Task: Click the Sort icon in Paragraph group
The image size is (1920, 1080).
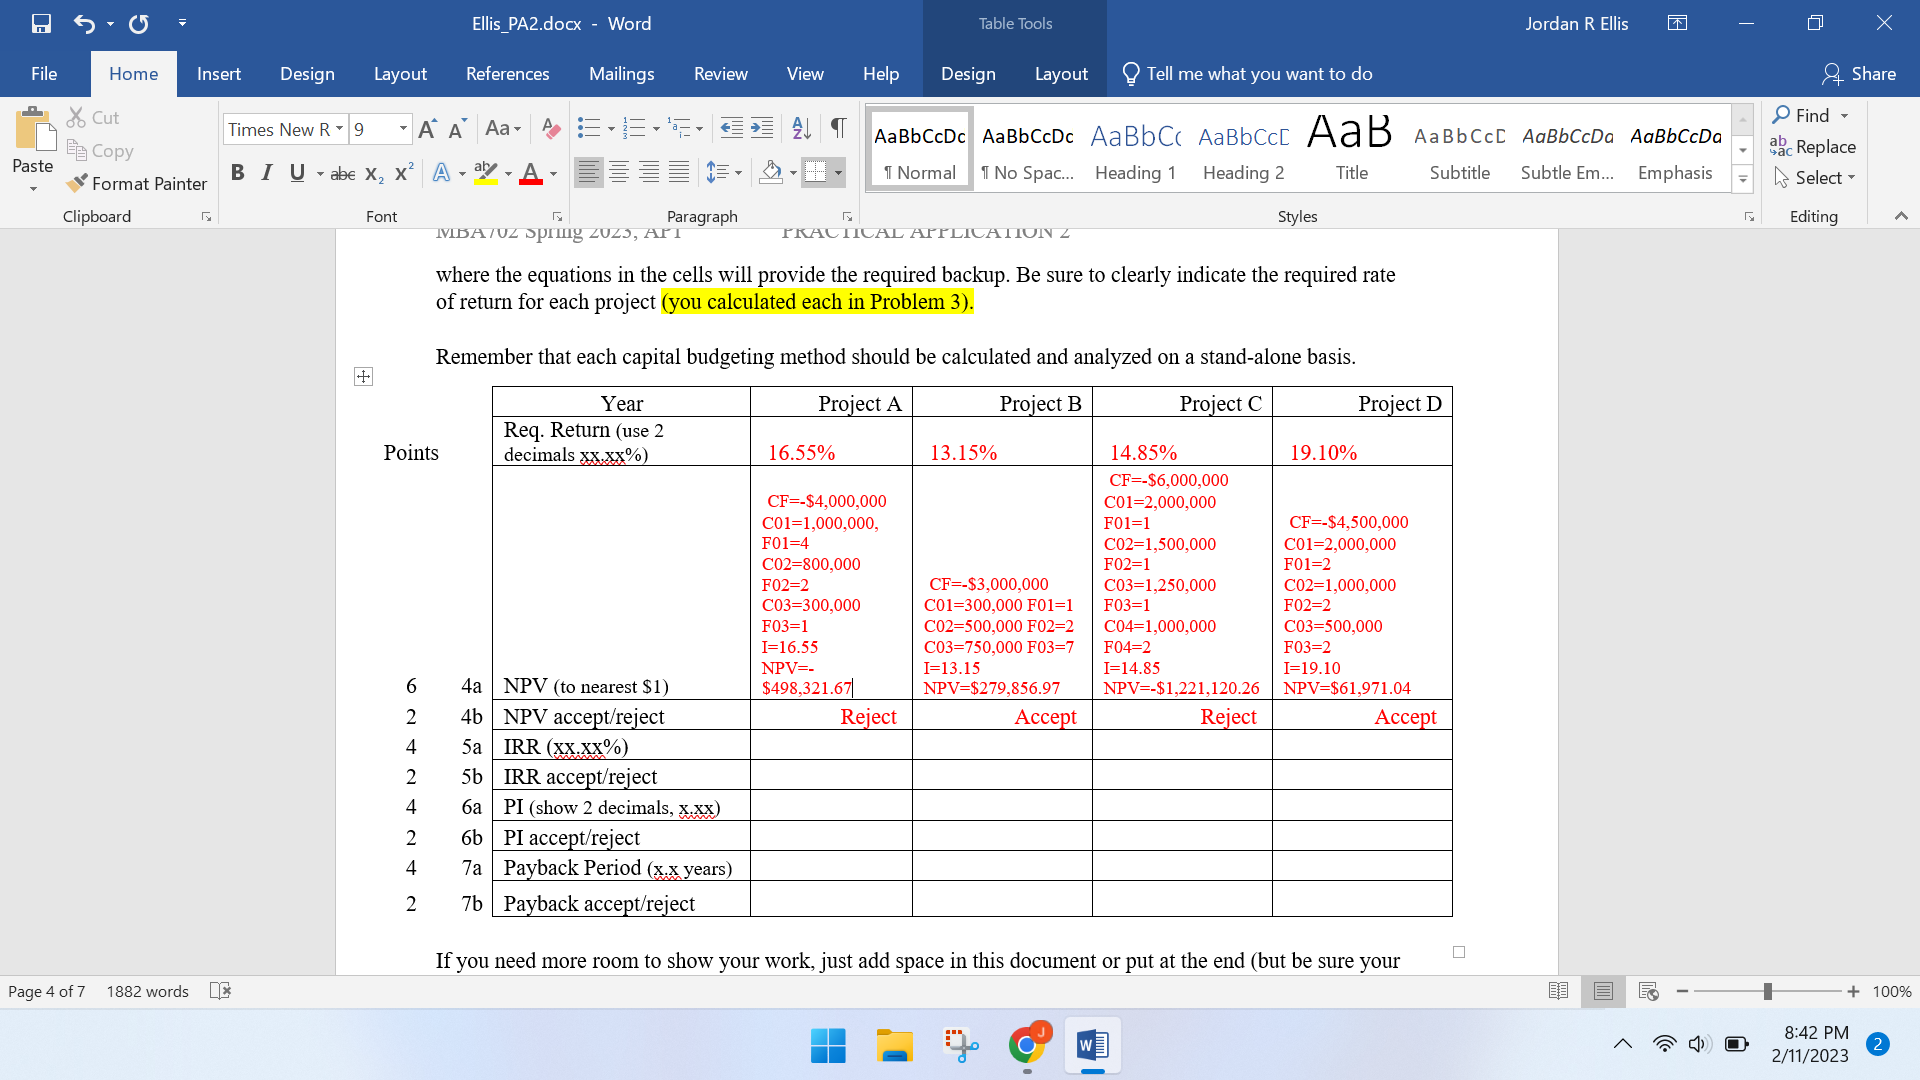Action: click(800, 128)
